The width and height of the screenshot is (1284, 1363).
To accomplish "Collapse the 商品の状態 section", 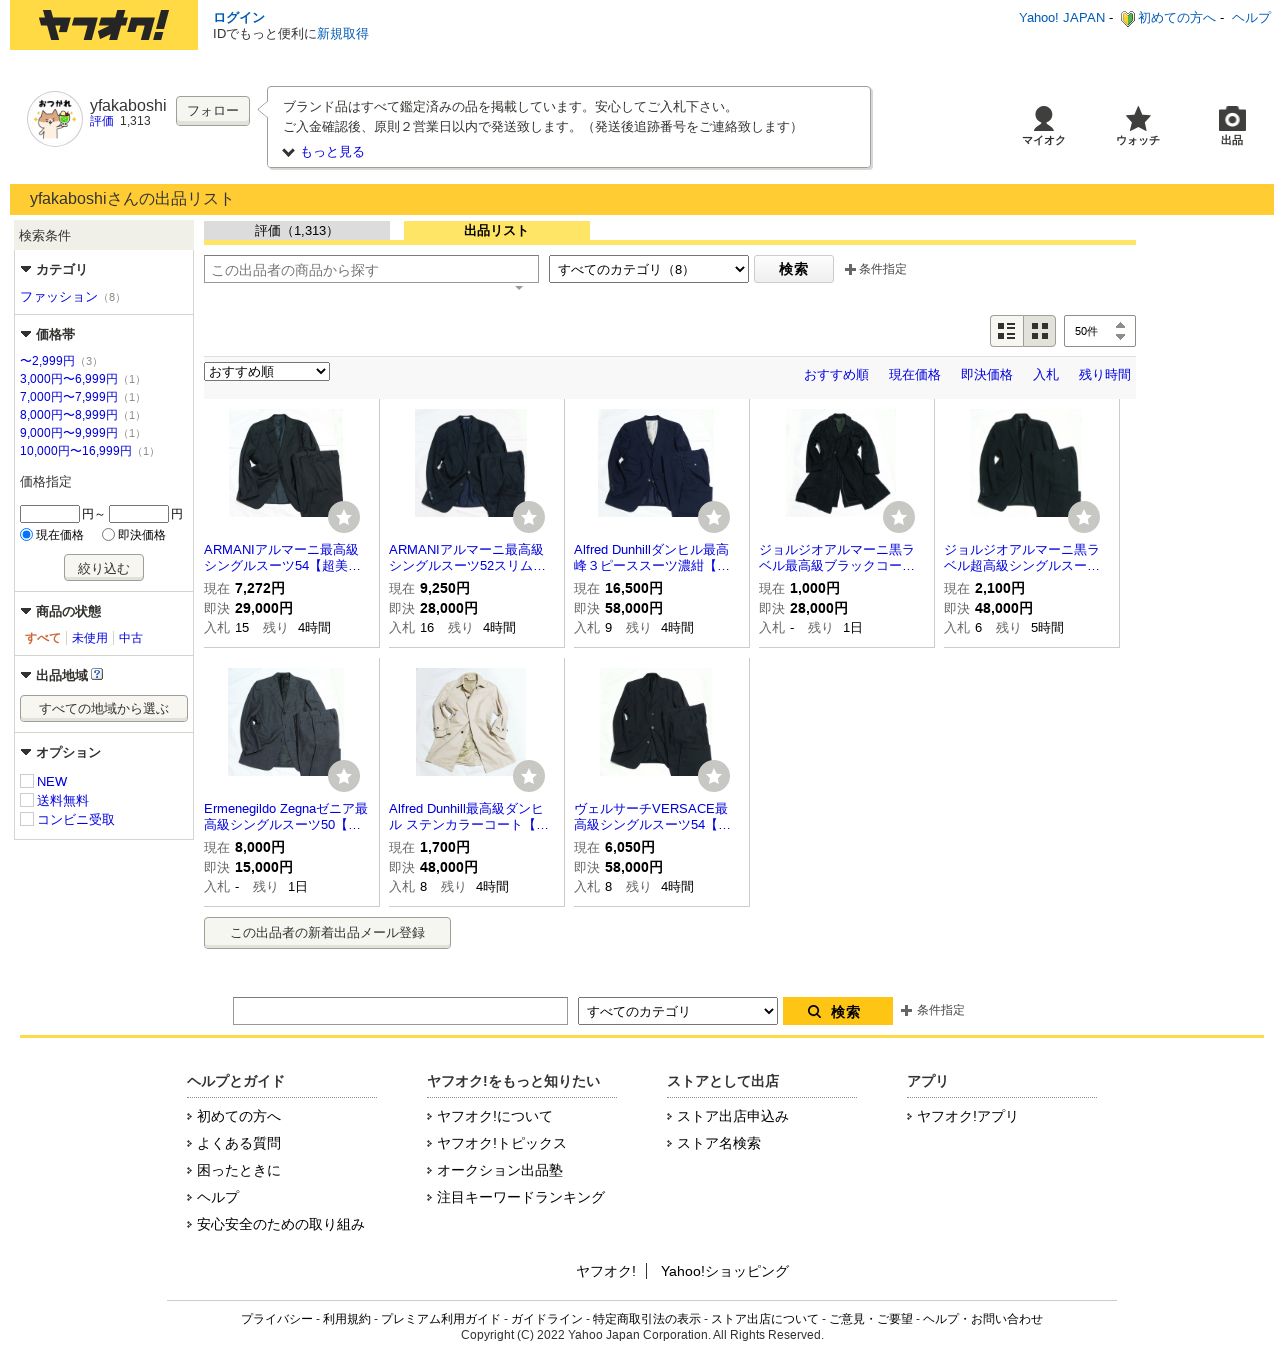I will 26,611.
